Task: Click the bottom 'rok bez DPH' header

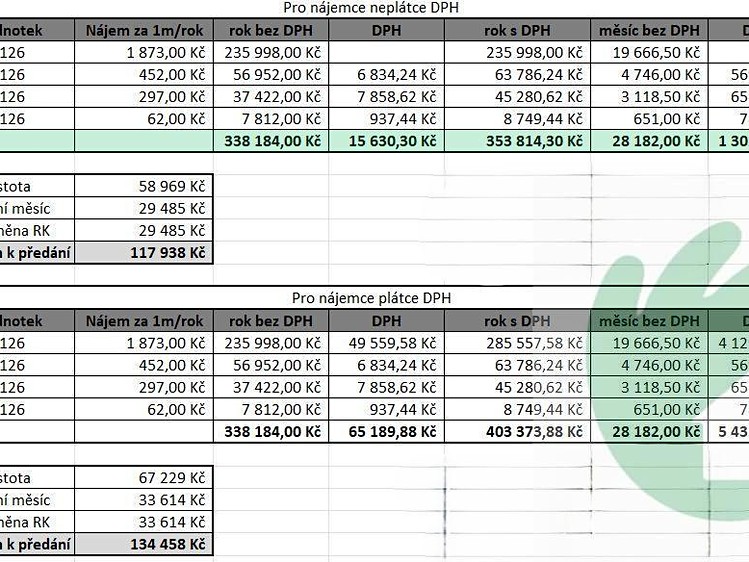Action: pyautogui.click(x=271, y=321)
